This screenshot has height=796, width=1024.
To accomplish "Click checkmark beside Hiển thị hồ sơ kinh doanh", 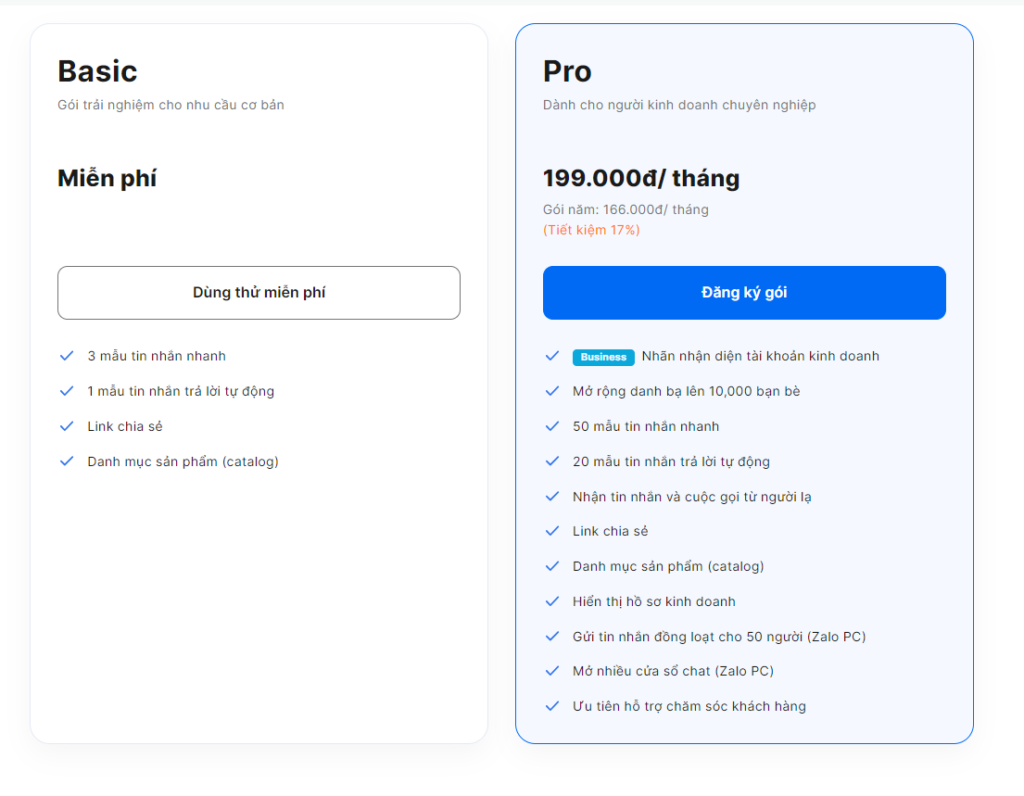I will pyautogui.click(x=552, y=601).
